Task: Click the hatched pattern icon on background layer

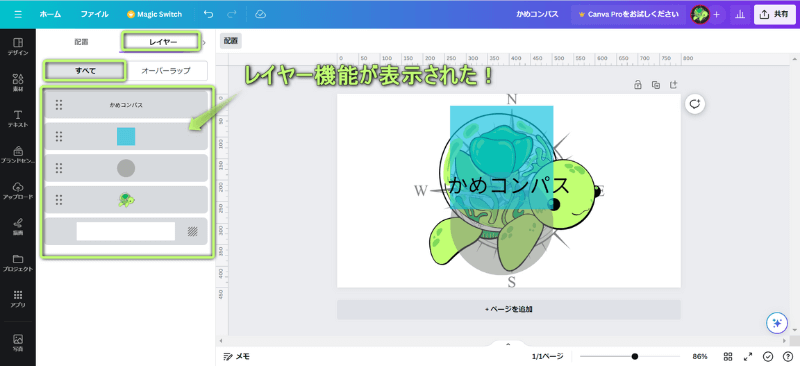Action: point(192,231)
